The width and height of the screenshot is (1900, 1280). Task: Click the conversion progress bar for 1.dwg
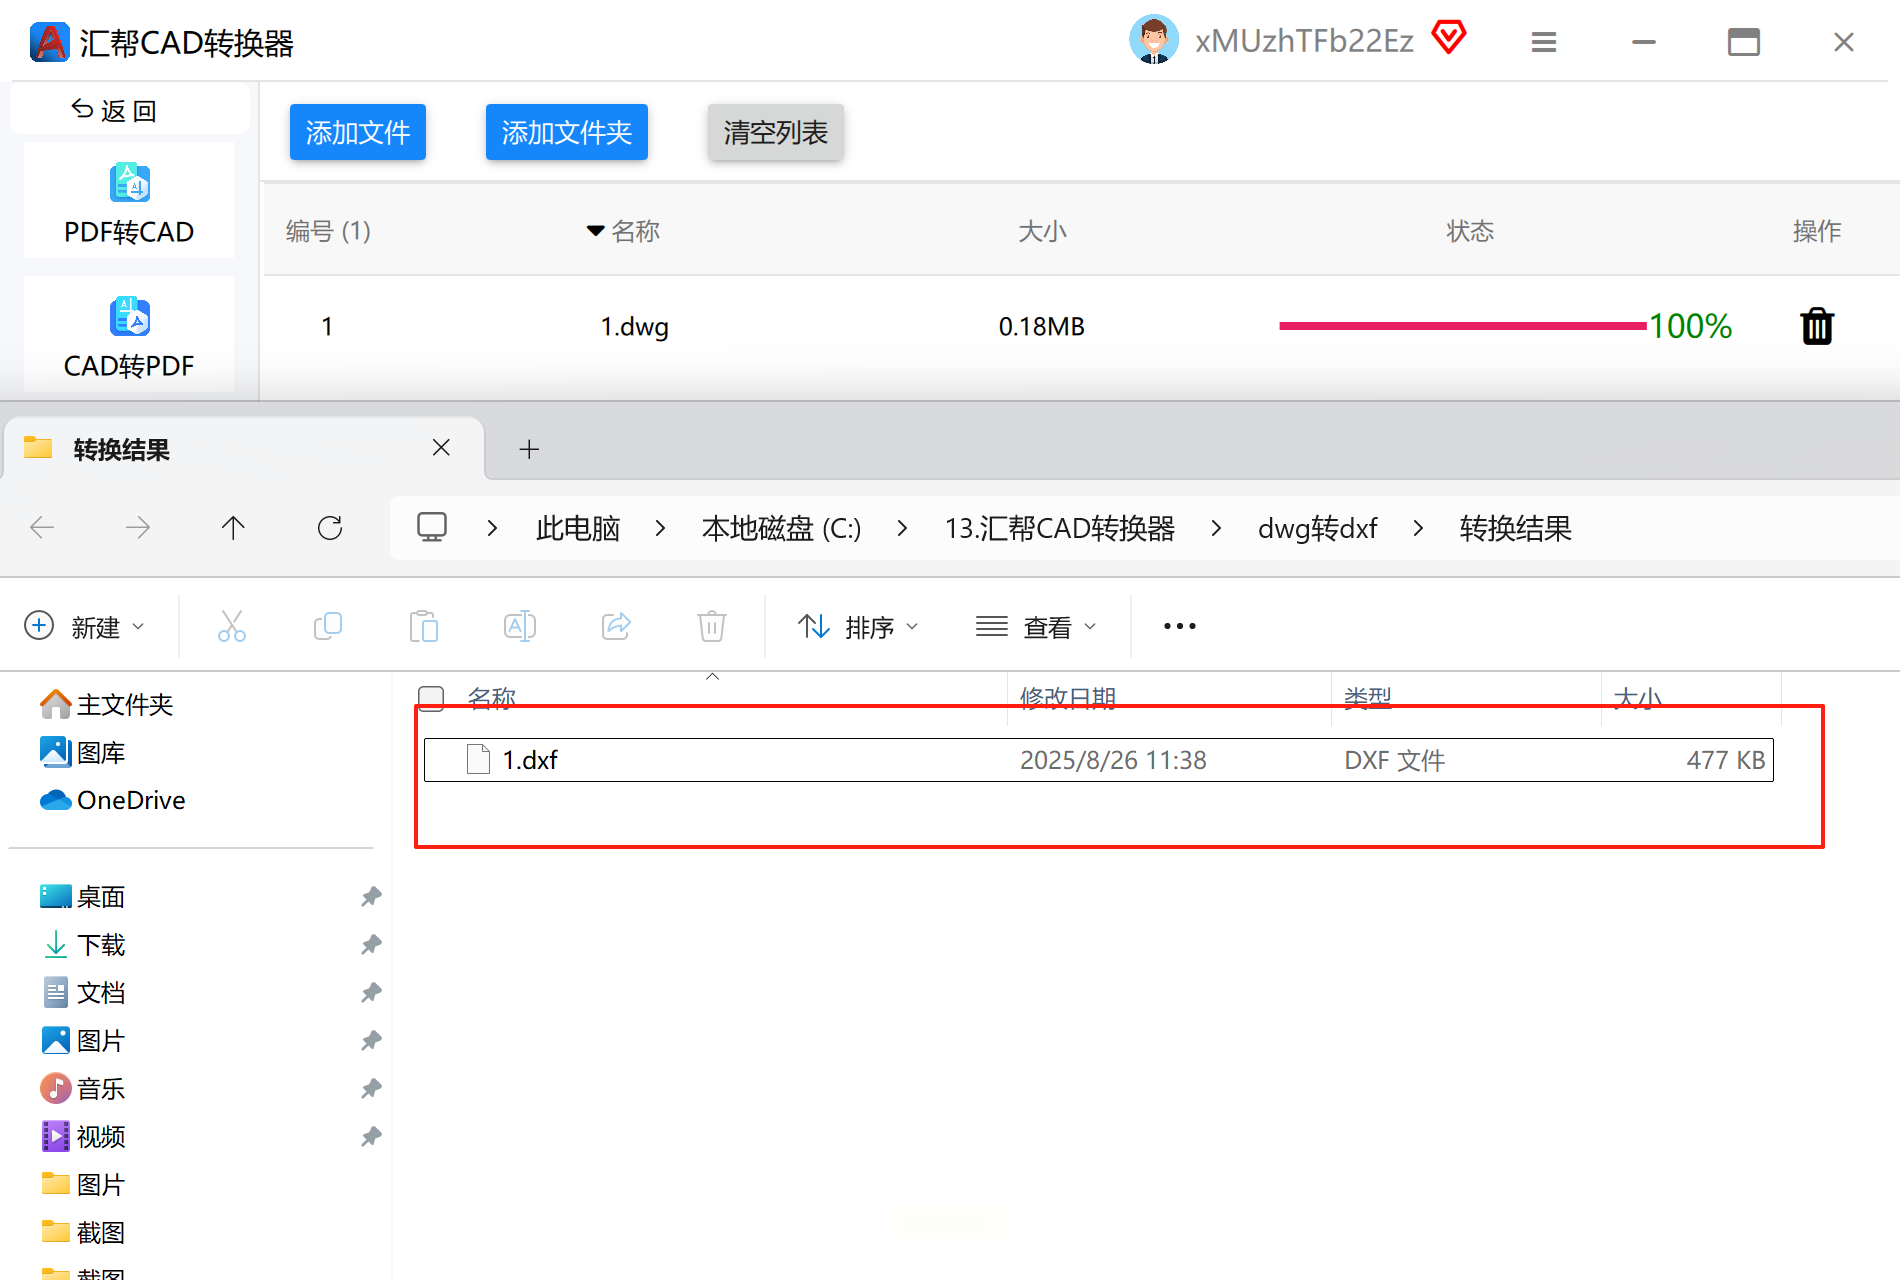[1462, 326]
